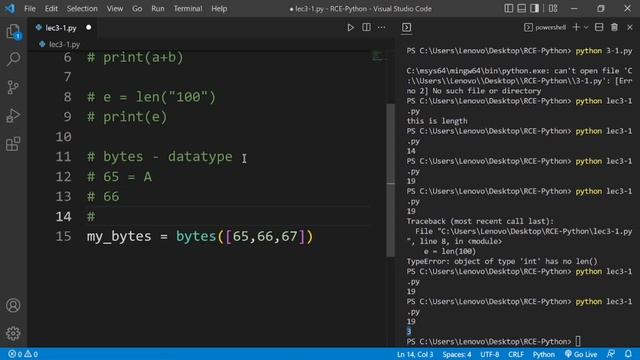
Task: Change encoding via UTF-8
Action: tap(490, 354)
